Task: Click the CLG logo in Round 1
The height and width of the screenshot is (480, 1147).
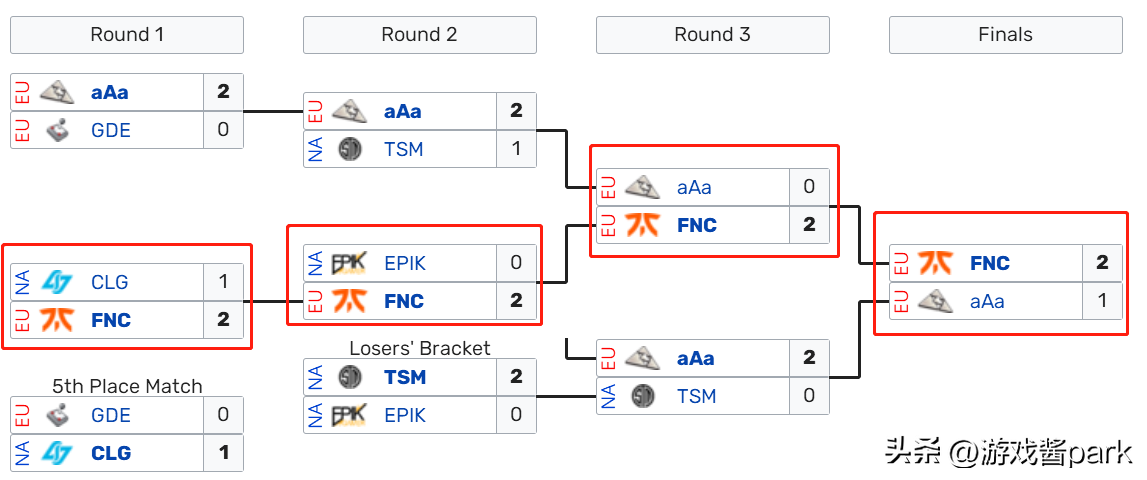Action: coord(57,282)
